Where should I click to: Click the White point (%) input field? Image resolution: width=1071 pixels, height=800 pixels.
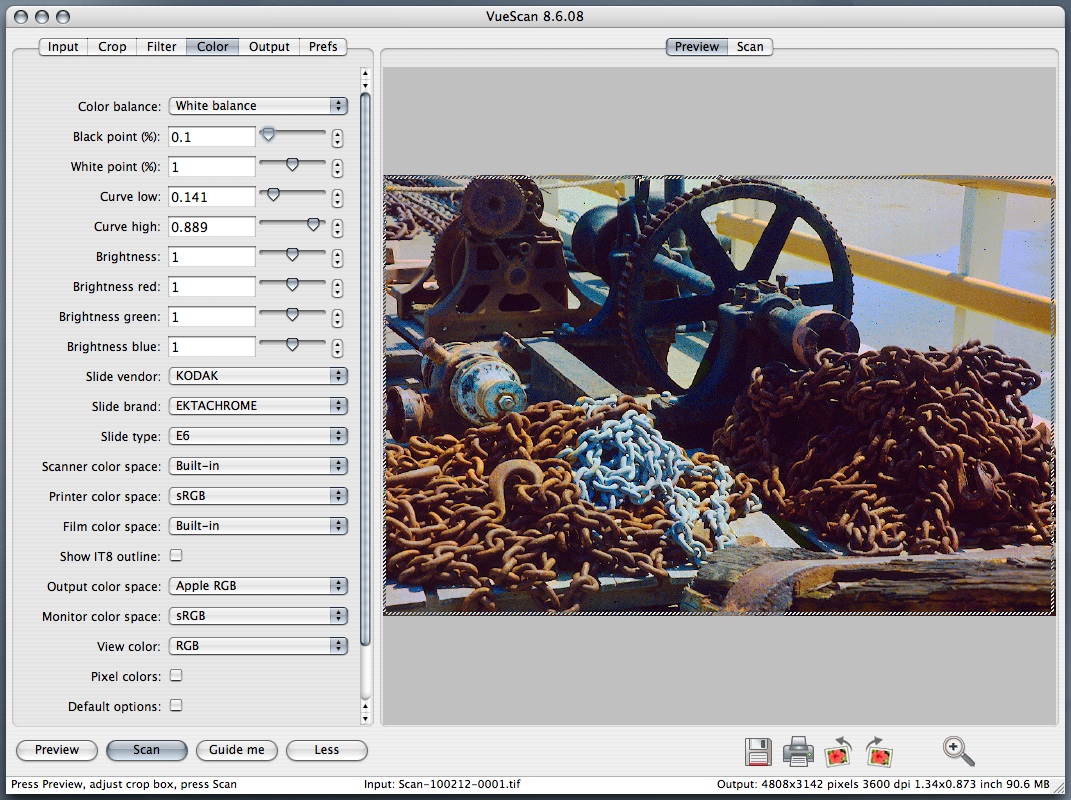211,167
